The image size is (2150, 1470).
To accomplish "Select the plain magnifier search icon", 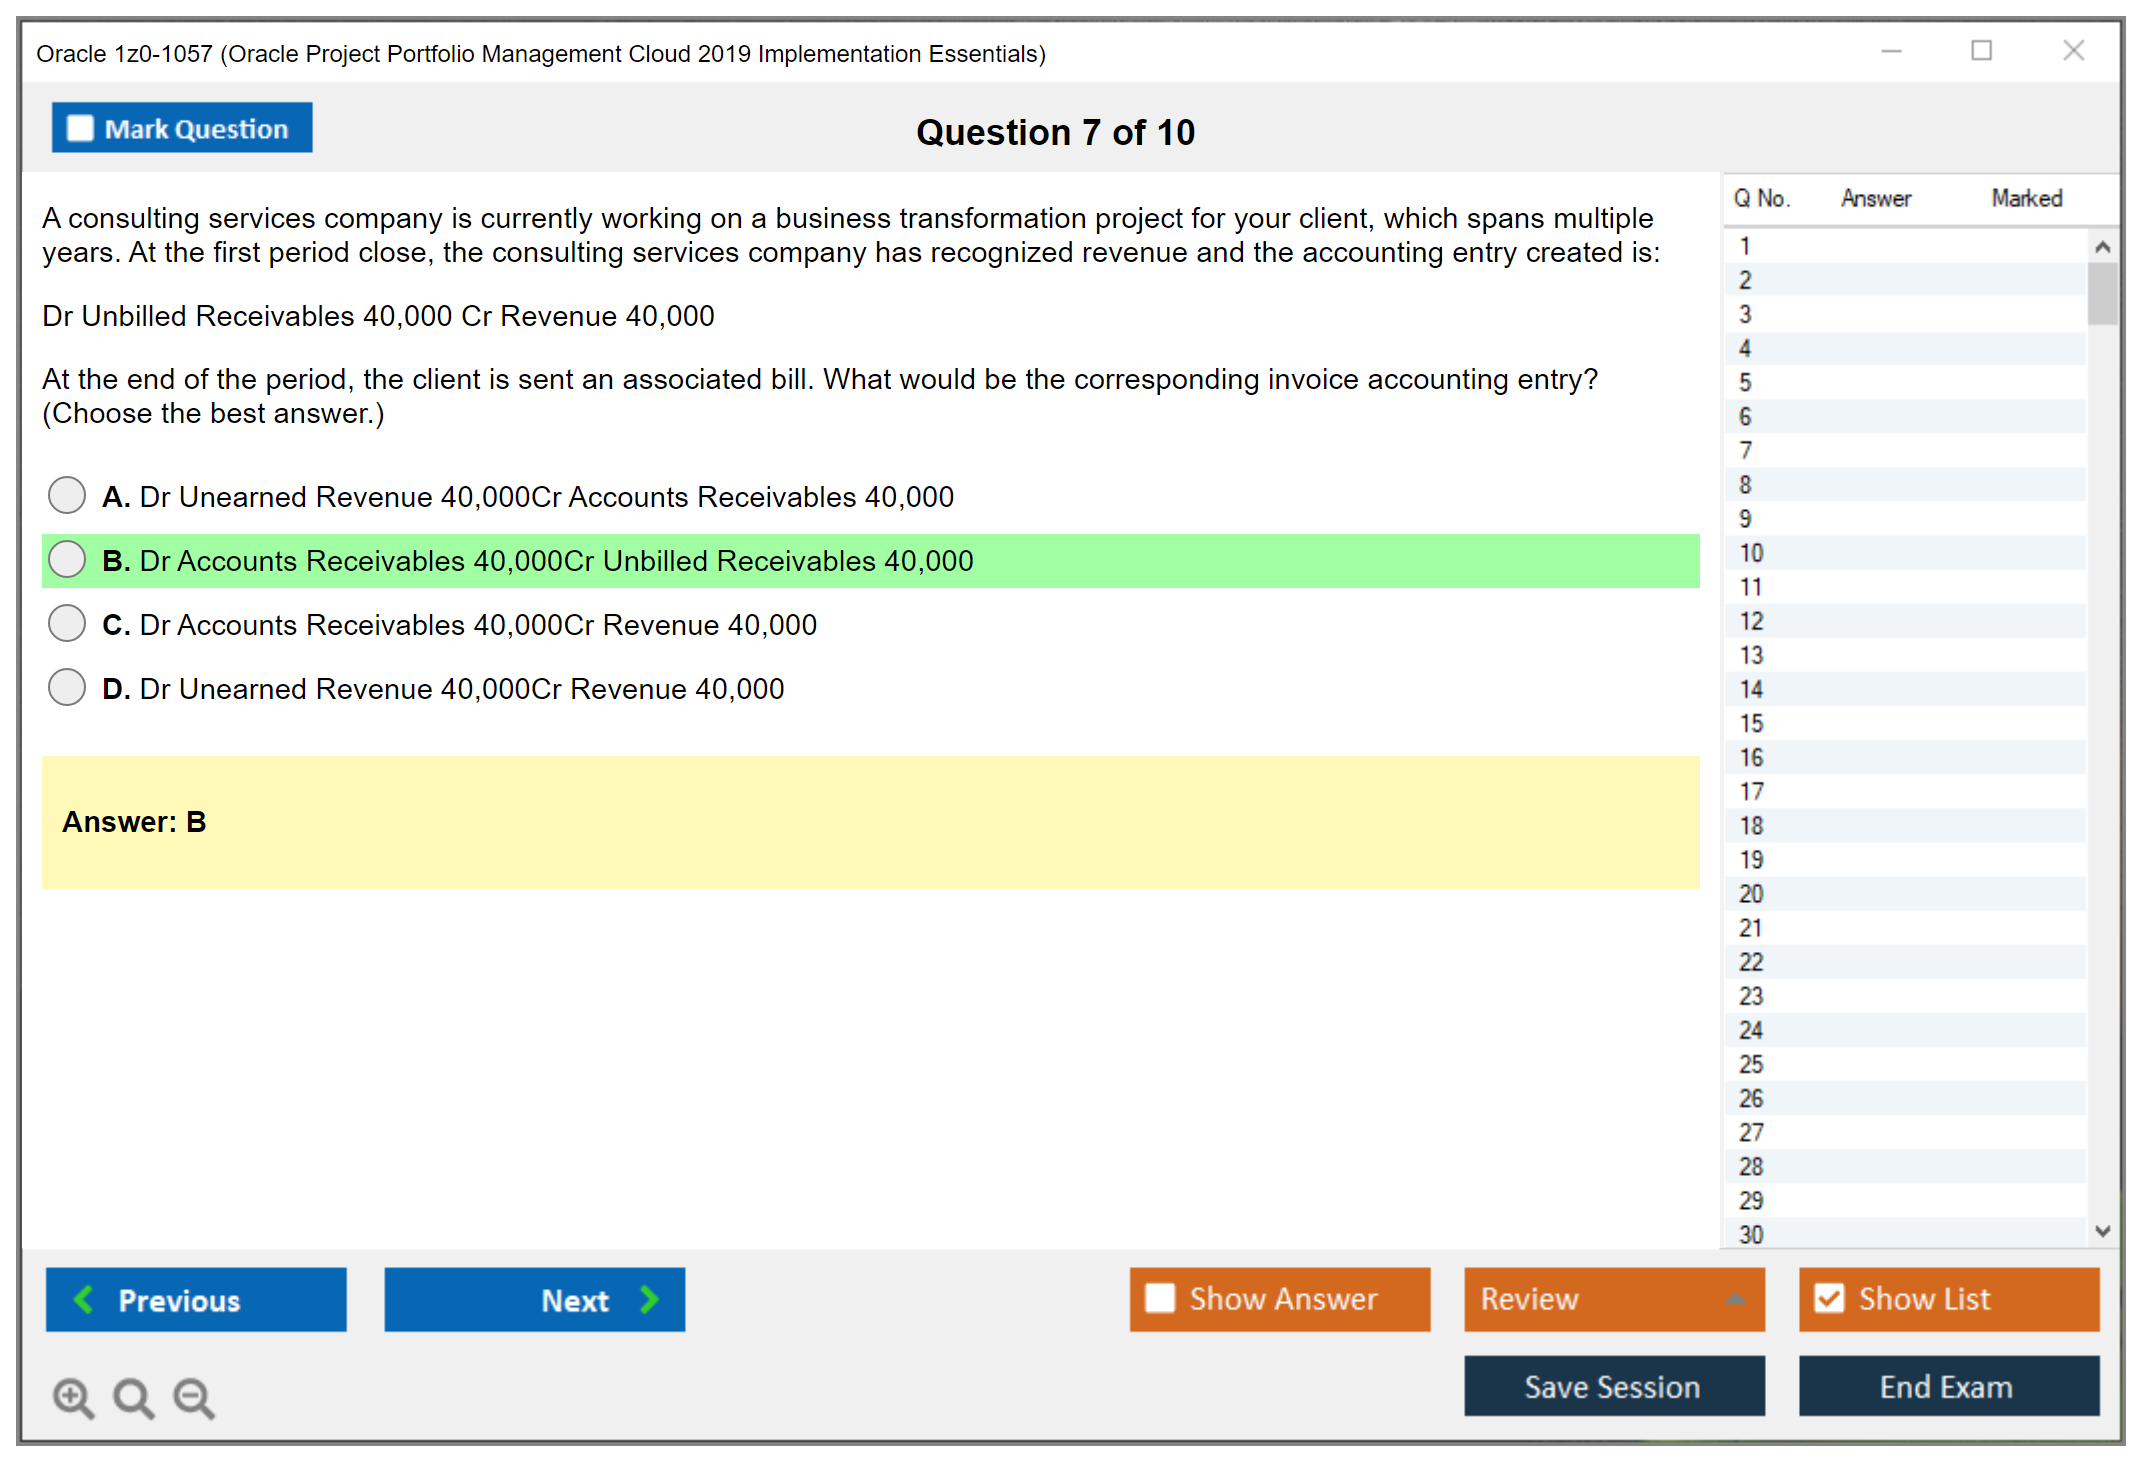I will pyautogui.click(x=133, y=1398).
